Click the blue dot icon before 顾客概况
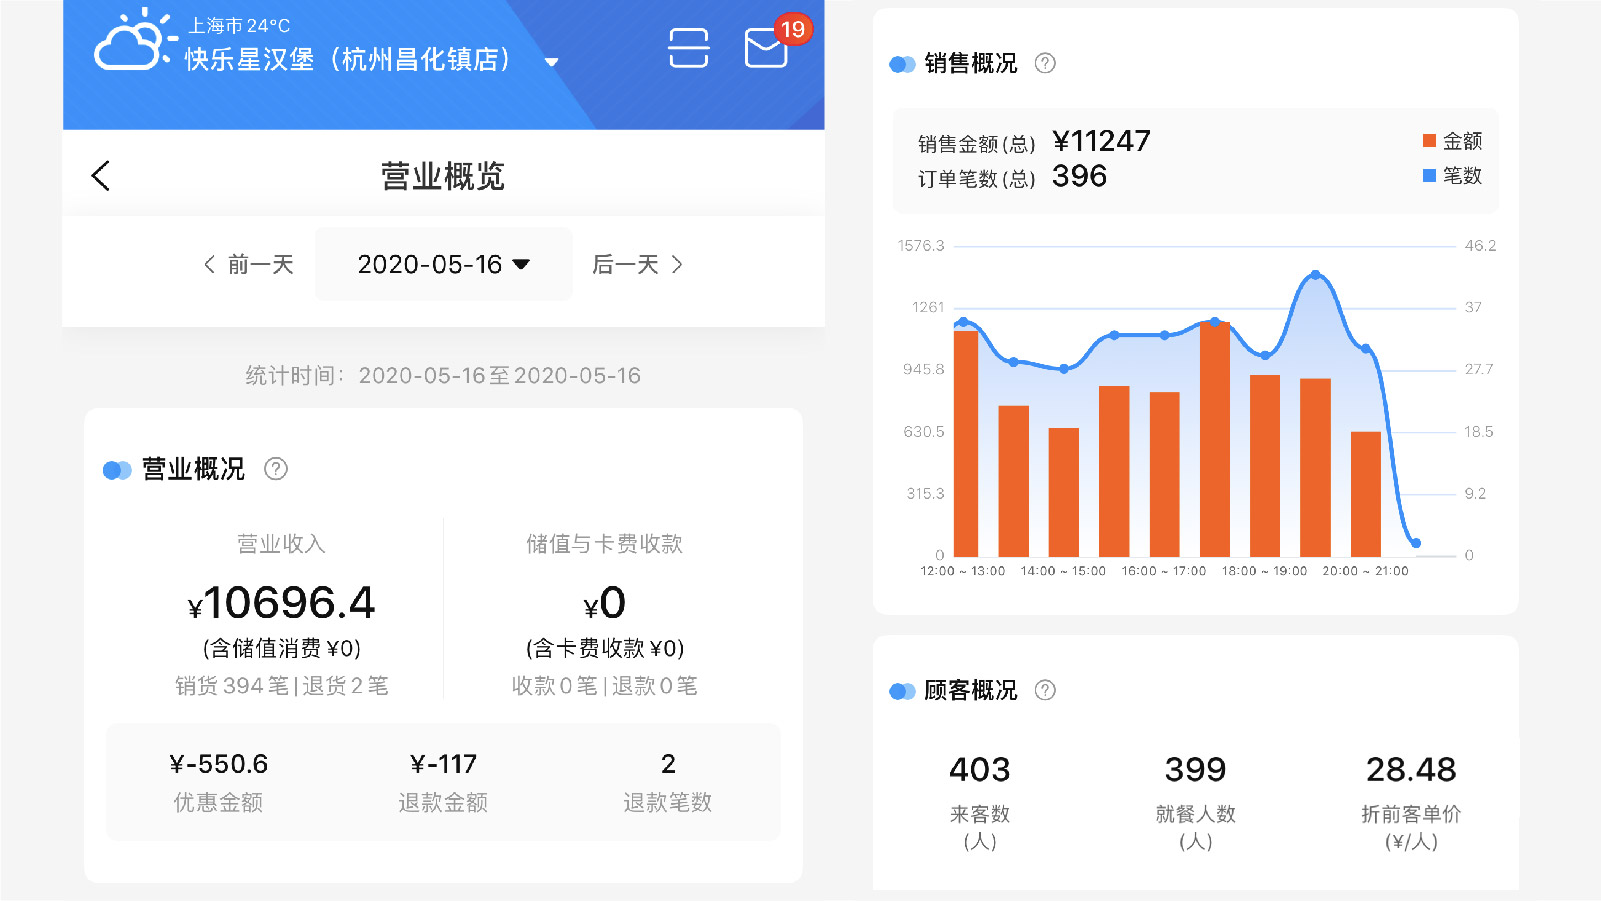This screenshot has width=1601, height=901. (x=901, y=690)
